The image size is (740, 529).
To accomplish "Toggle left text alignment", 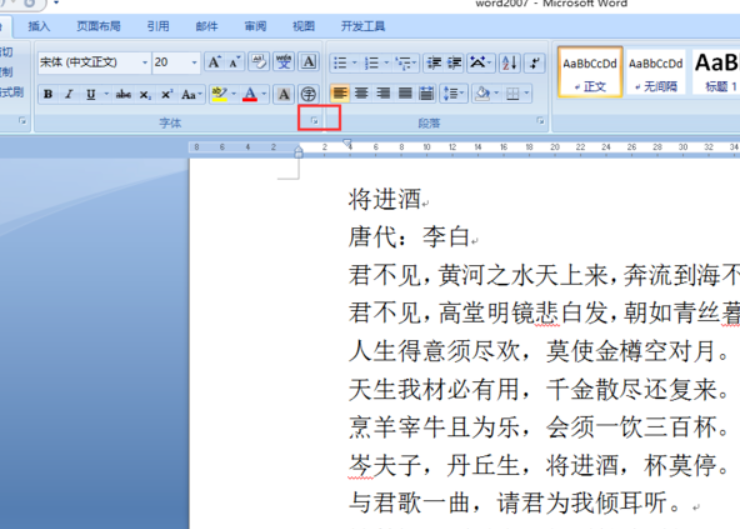I will point(340,93).
